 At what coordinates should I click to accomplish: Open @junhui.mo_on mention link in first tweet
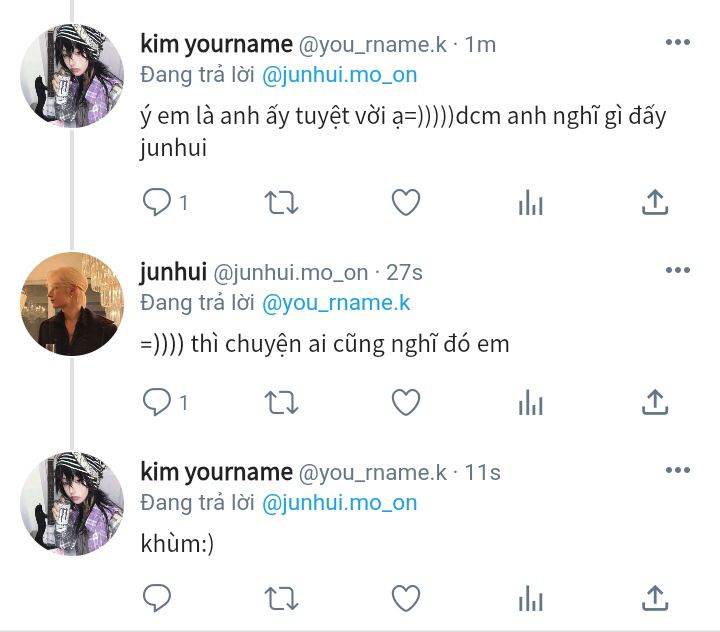[339, 75]
